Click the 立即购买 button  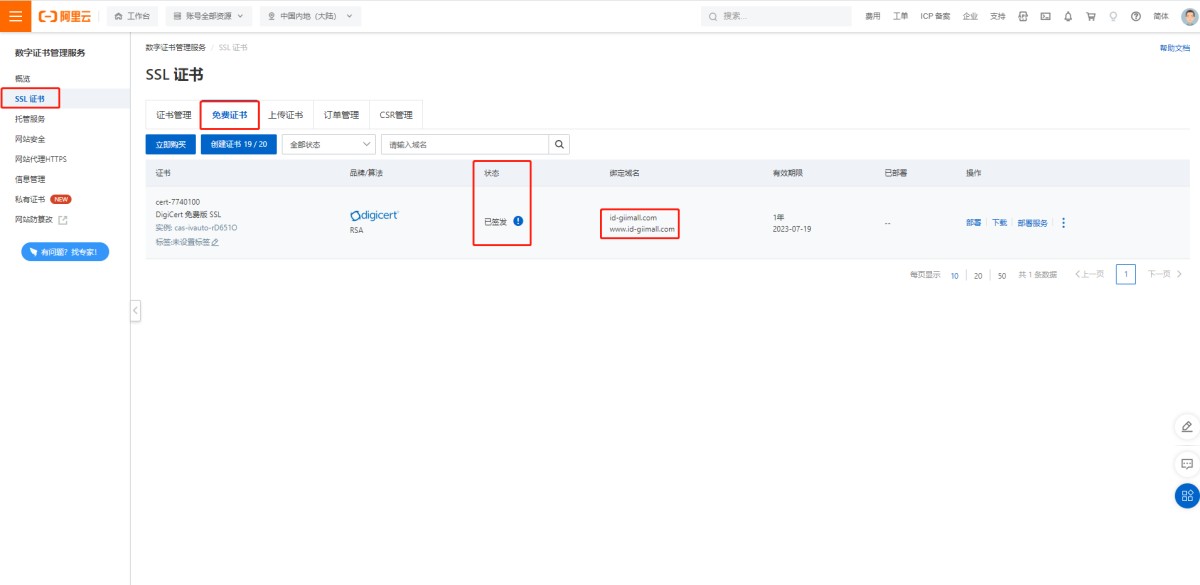tap(171, 145)
